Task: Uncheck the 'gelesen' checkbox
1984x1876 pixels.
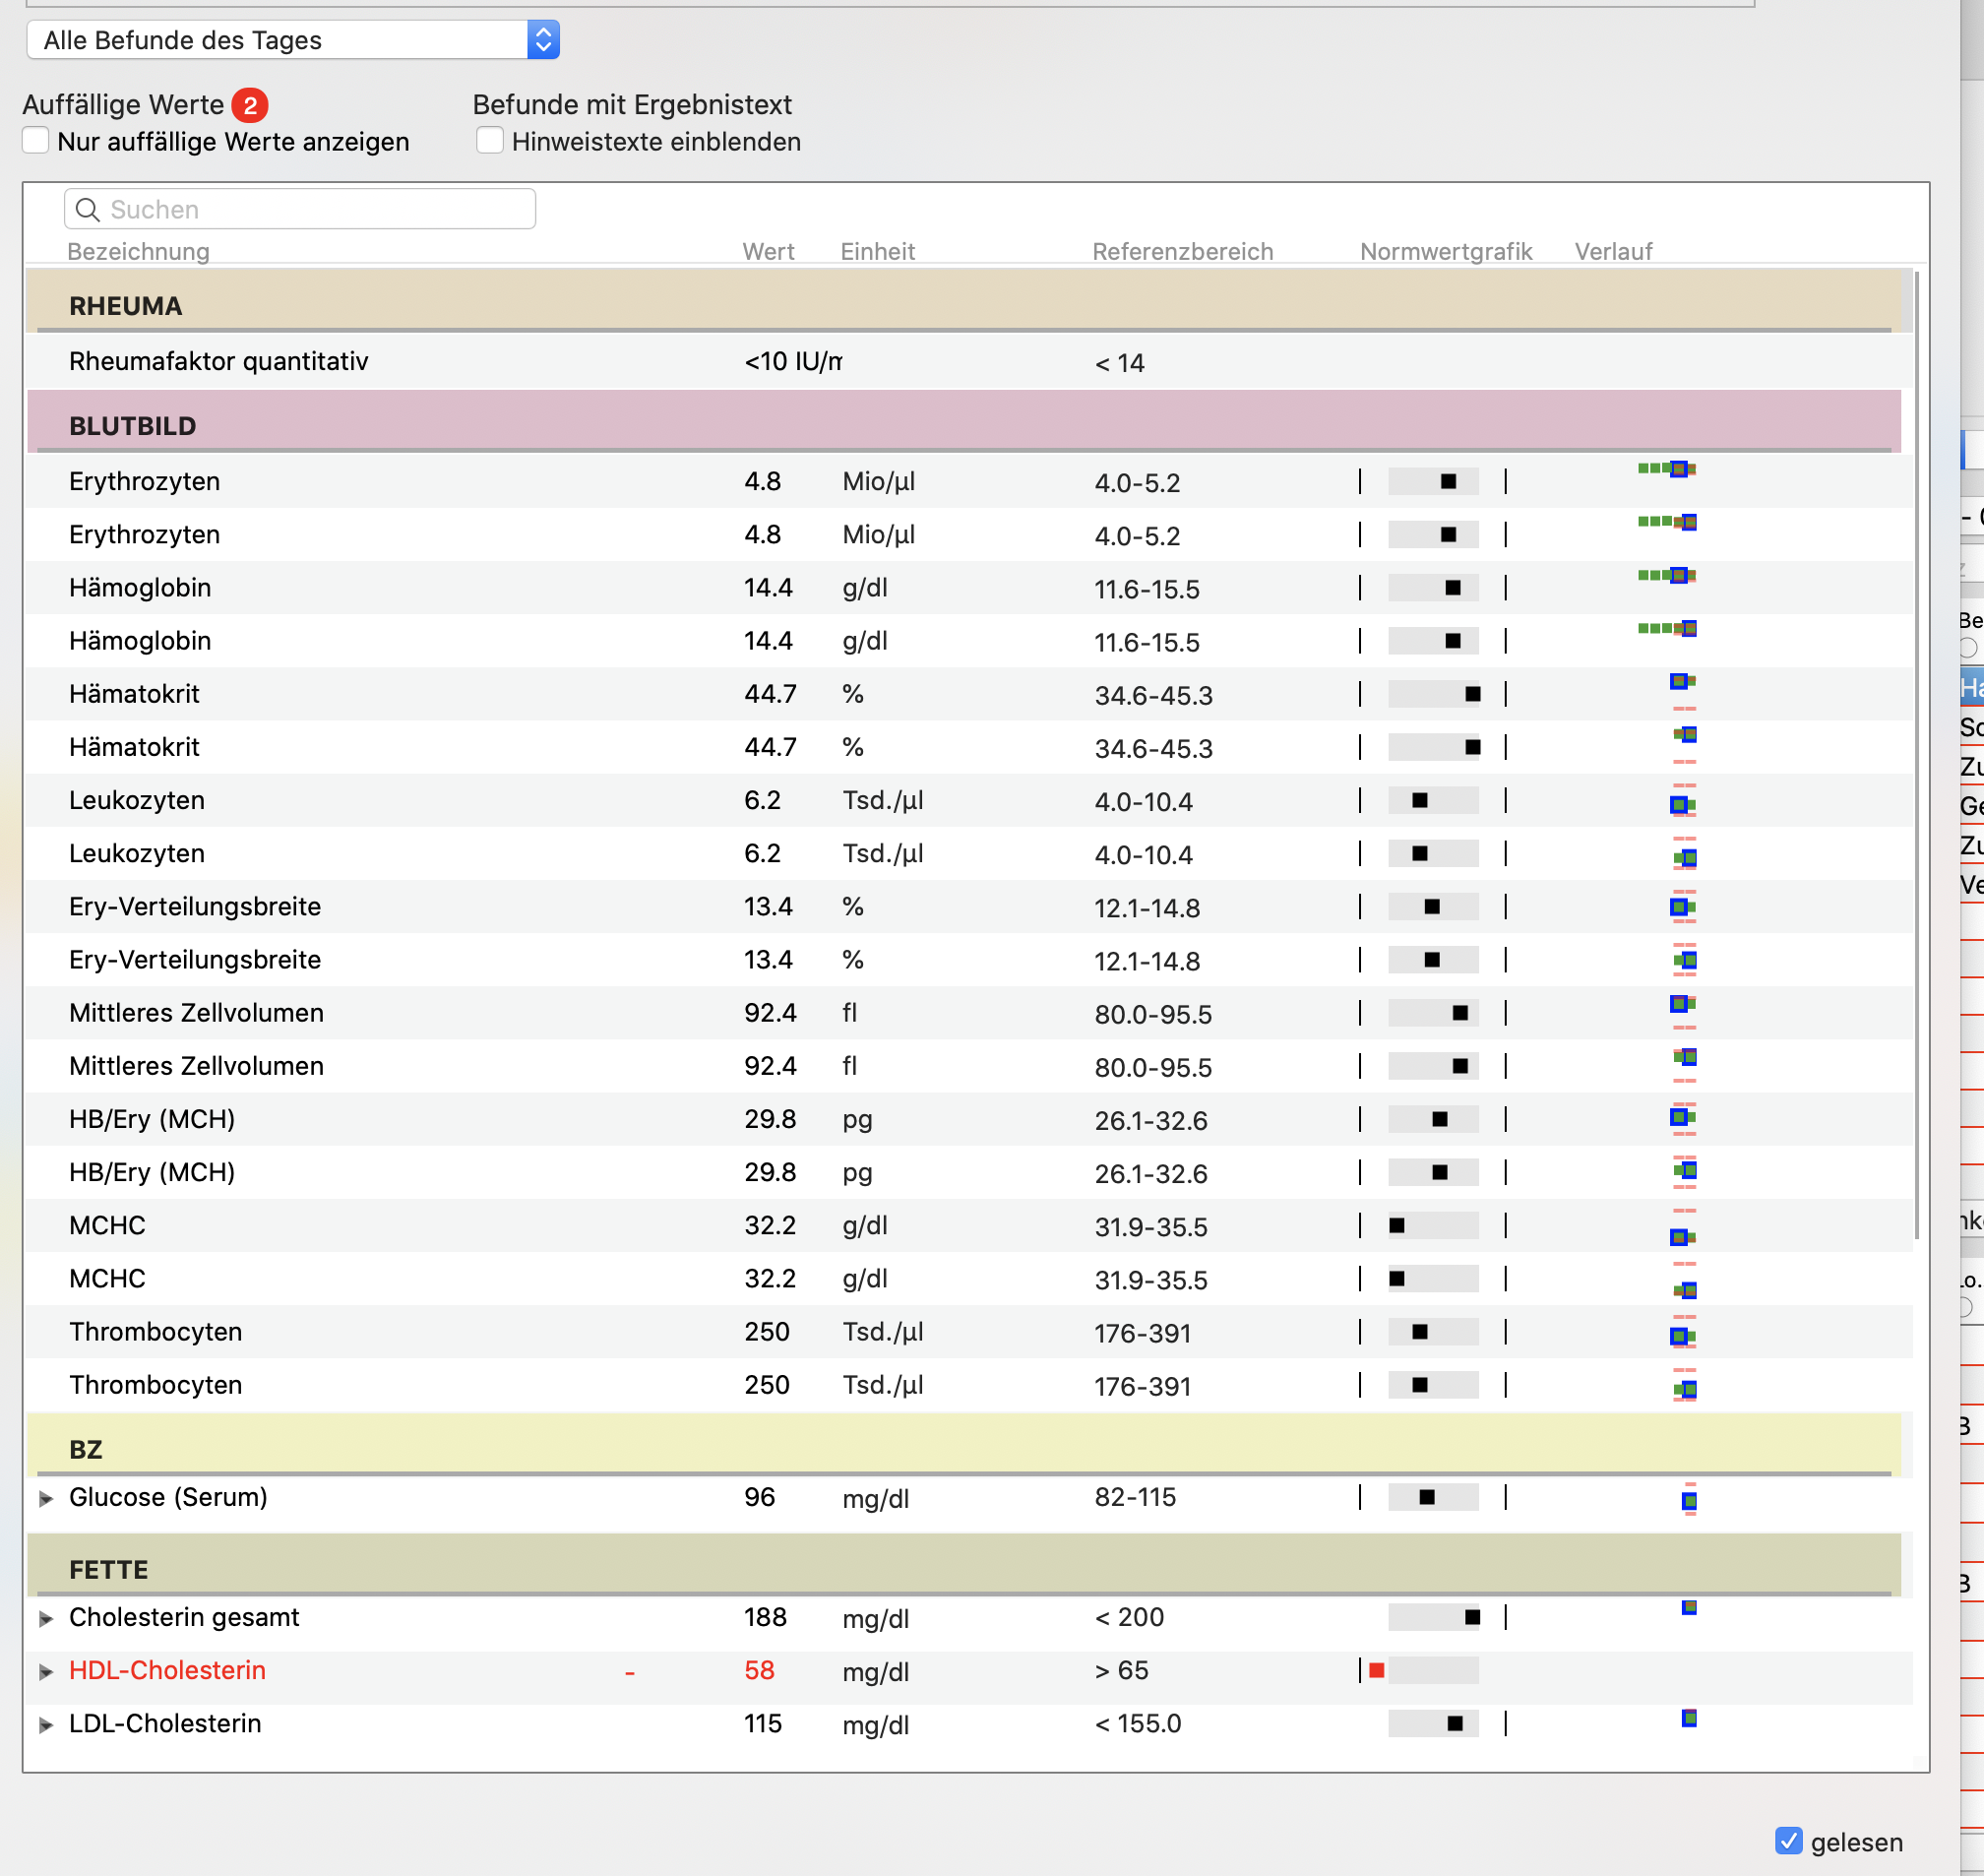Action: point(1788,1841)
